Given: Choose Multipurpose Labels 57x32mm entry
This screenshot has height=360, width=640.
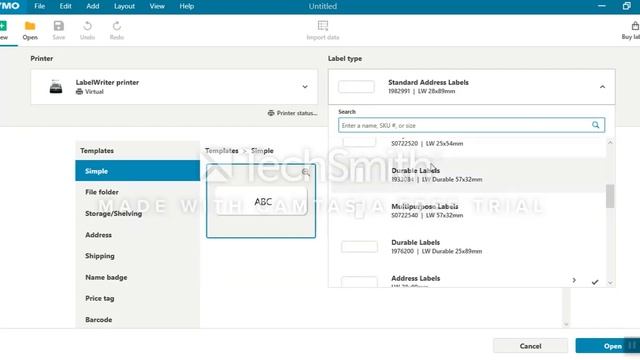Looking at the screenshot, I should pyautogui.click(x=468, y=211).
